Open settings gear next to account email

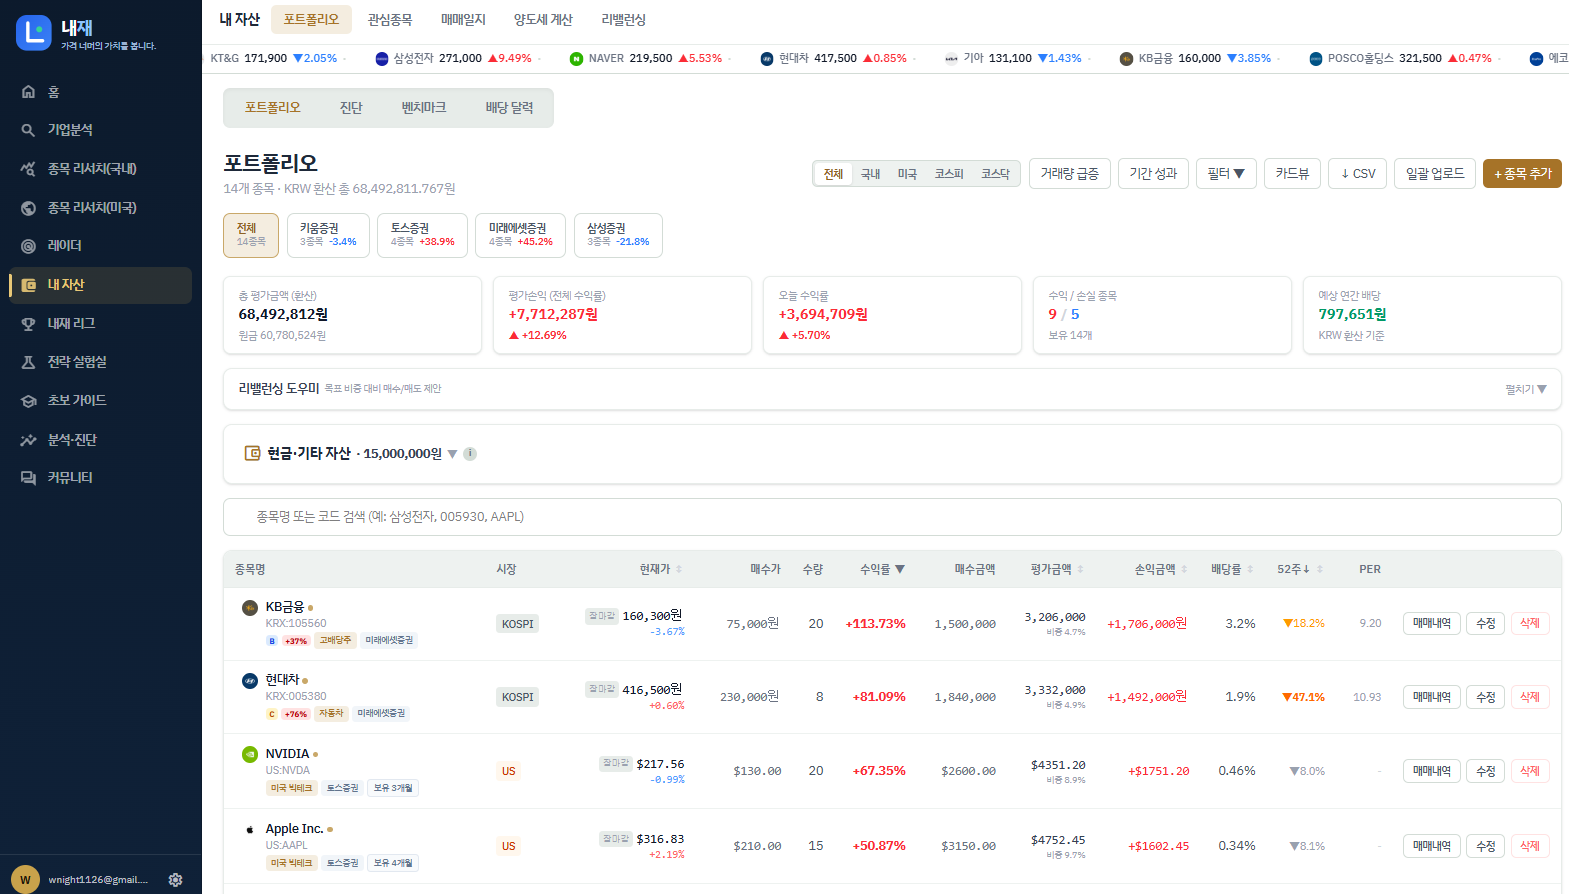(x=176, y=880)
